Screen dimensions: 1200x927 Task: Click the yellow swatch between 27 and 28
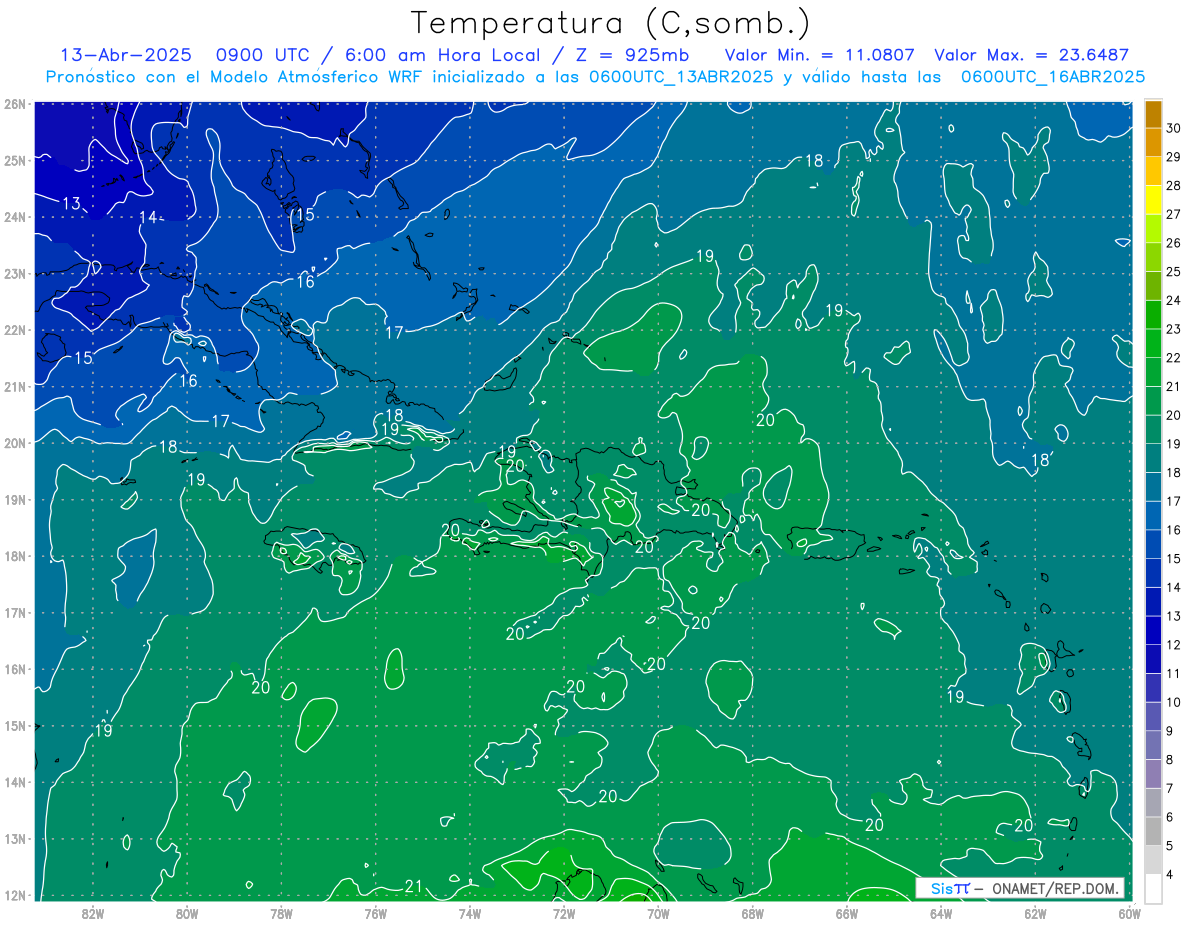1153,200
